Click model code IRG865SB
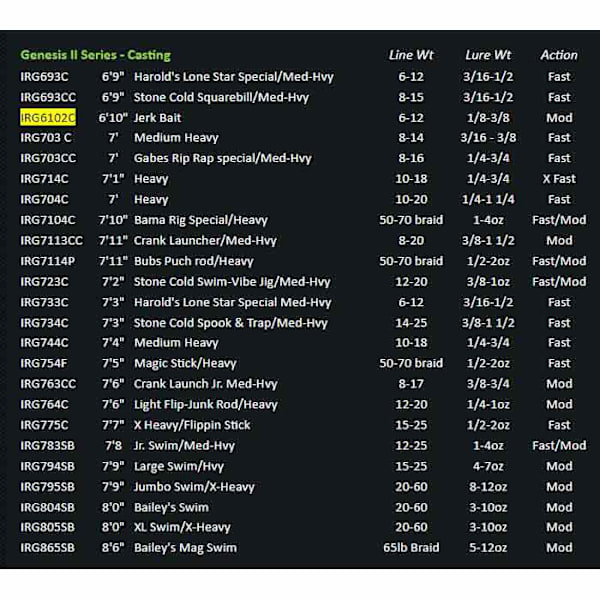Viewport: 600px width, 600px height. [48, 548]
